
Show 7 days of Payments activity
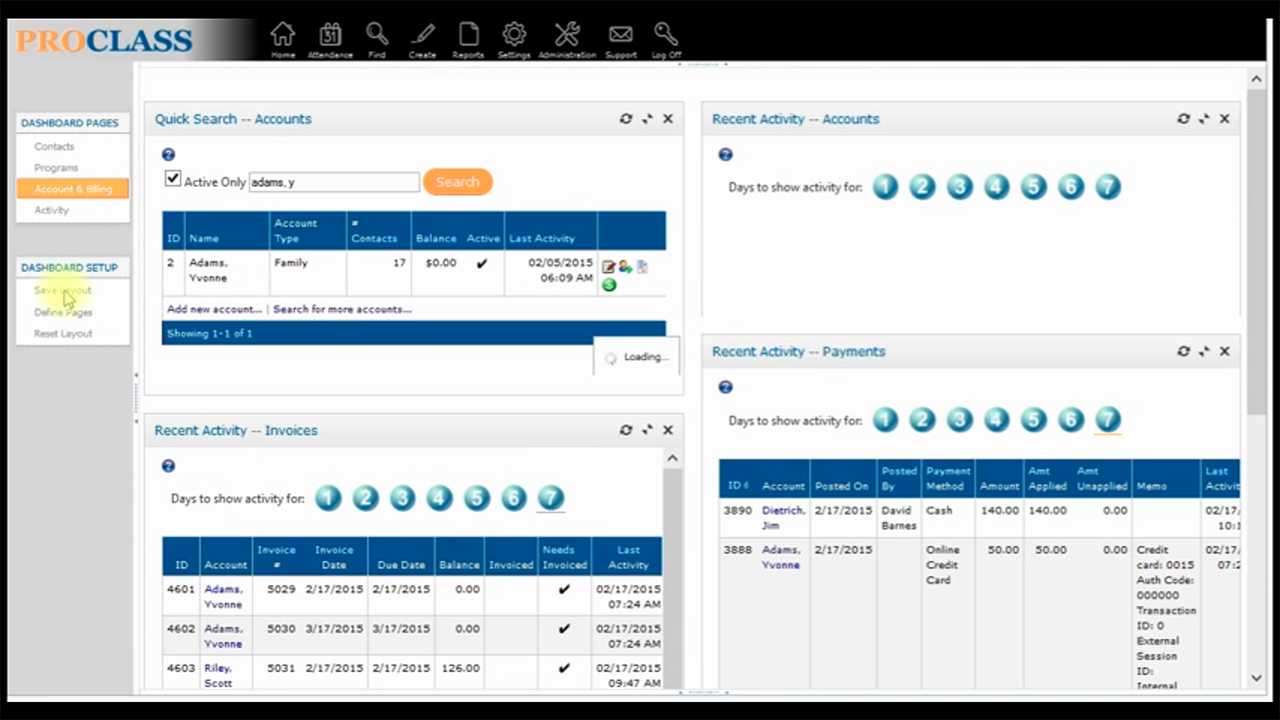1107,420
